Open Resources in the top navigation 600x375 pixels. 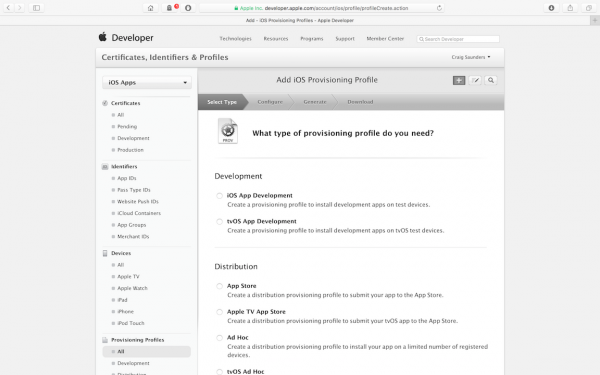tap(276, 39)
